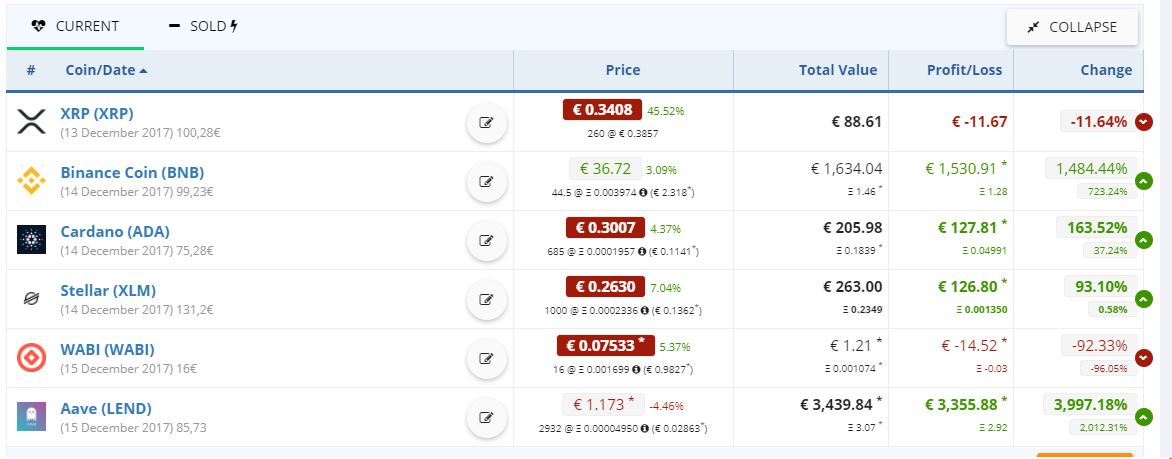Sort by the # column header
The height and width of the screenshot is (459, 1172).
[x=31, y=70]
